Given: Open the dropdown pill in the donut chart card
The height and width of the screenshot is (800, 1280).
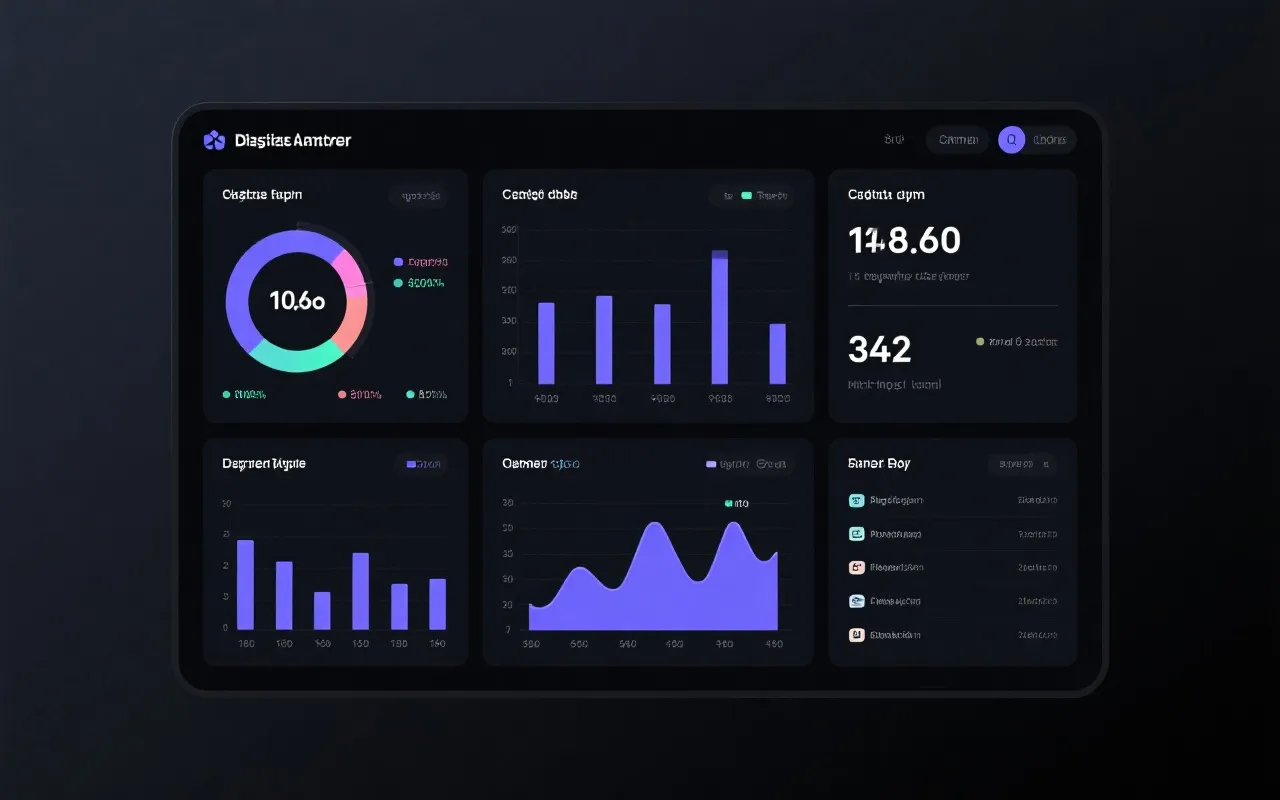Looking at the screenshot, I should coord(420,196).
